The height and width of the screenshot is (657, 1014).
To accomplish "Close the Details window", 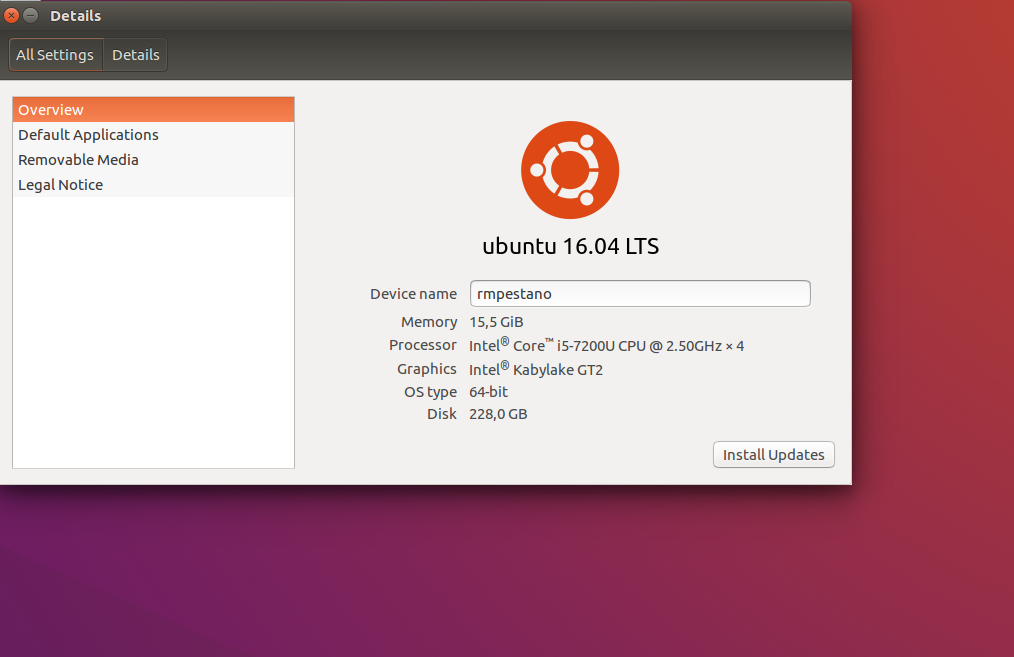I will (12, 16).
